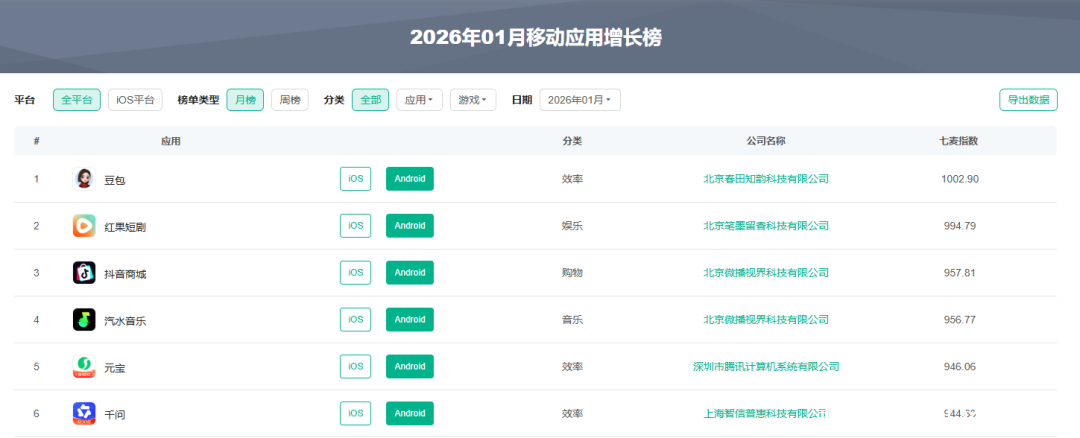Switch to iOS平台 platform filter

click(135, 100)
